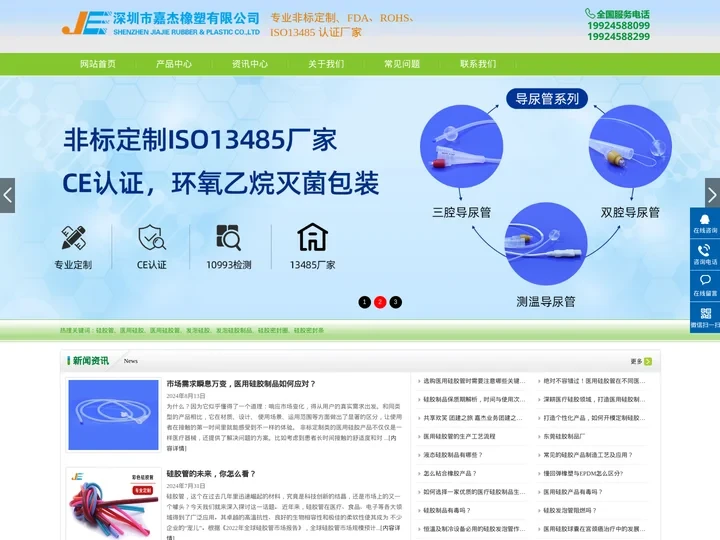Select banner slide dot 1
The height and width of the screenshot is (540, 720).
365,302
